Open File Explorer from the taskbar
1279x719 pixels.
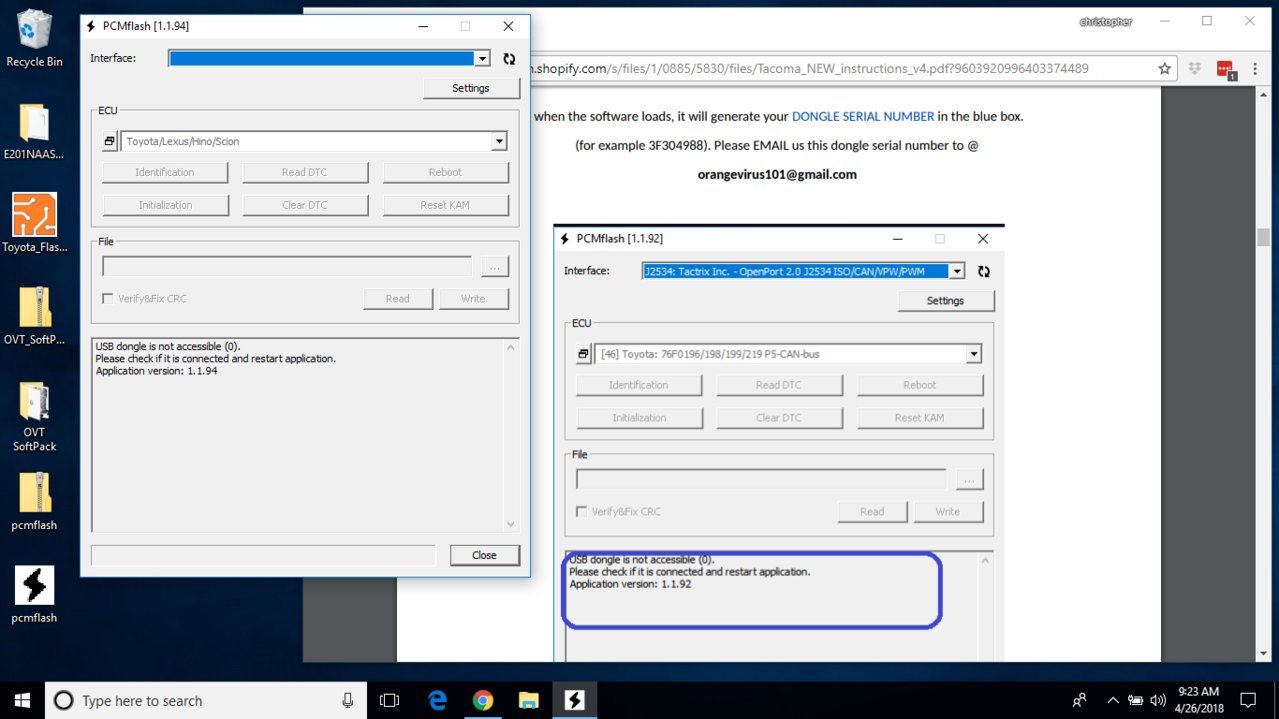point(528,700)
